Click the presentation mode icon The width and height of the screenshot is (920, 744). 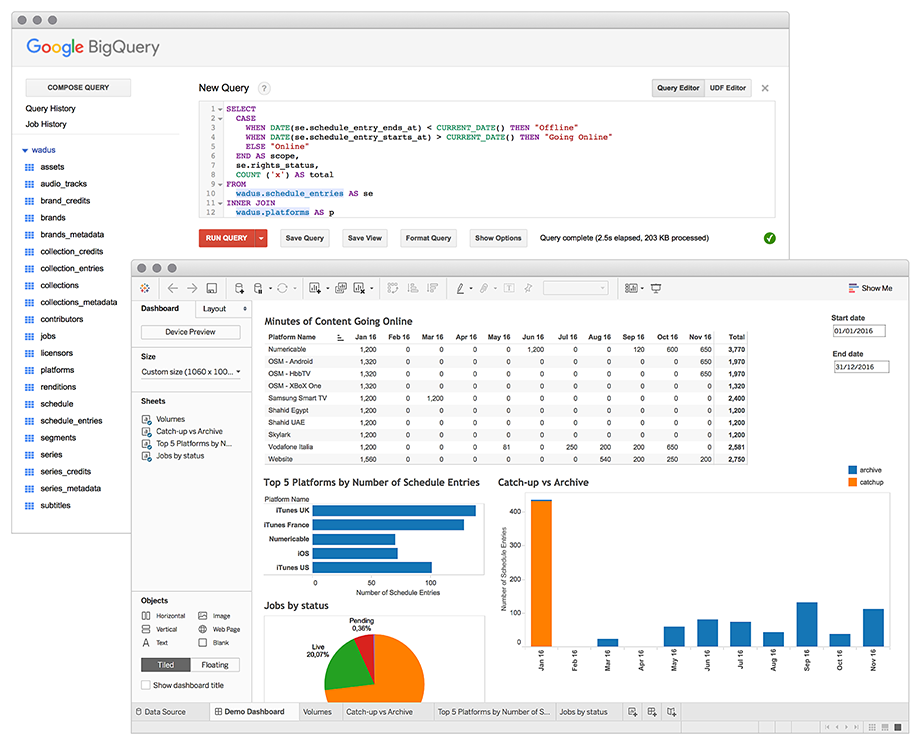coord(656,288)
